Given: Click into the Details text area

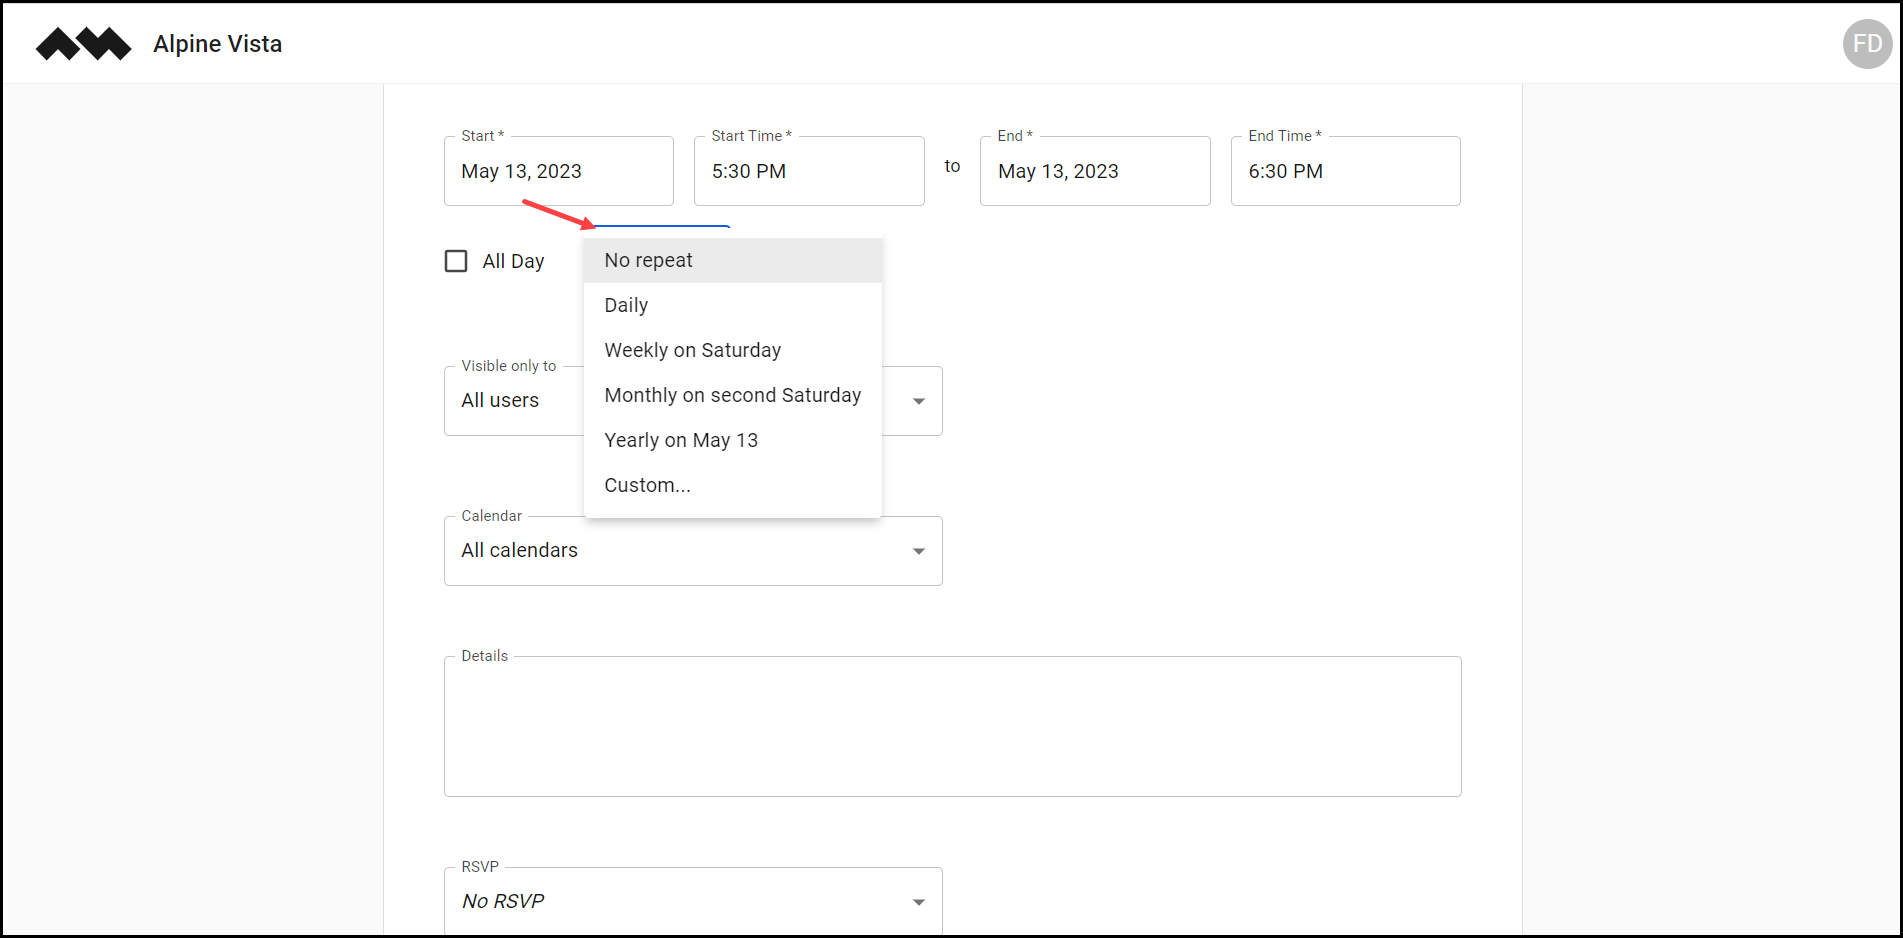Looking at the screenshot, I should (953, 726).
